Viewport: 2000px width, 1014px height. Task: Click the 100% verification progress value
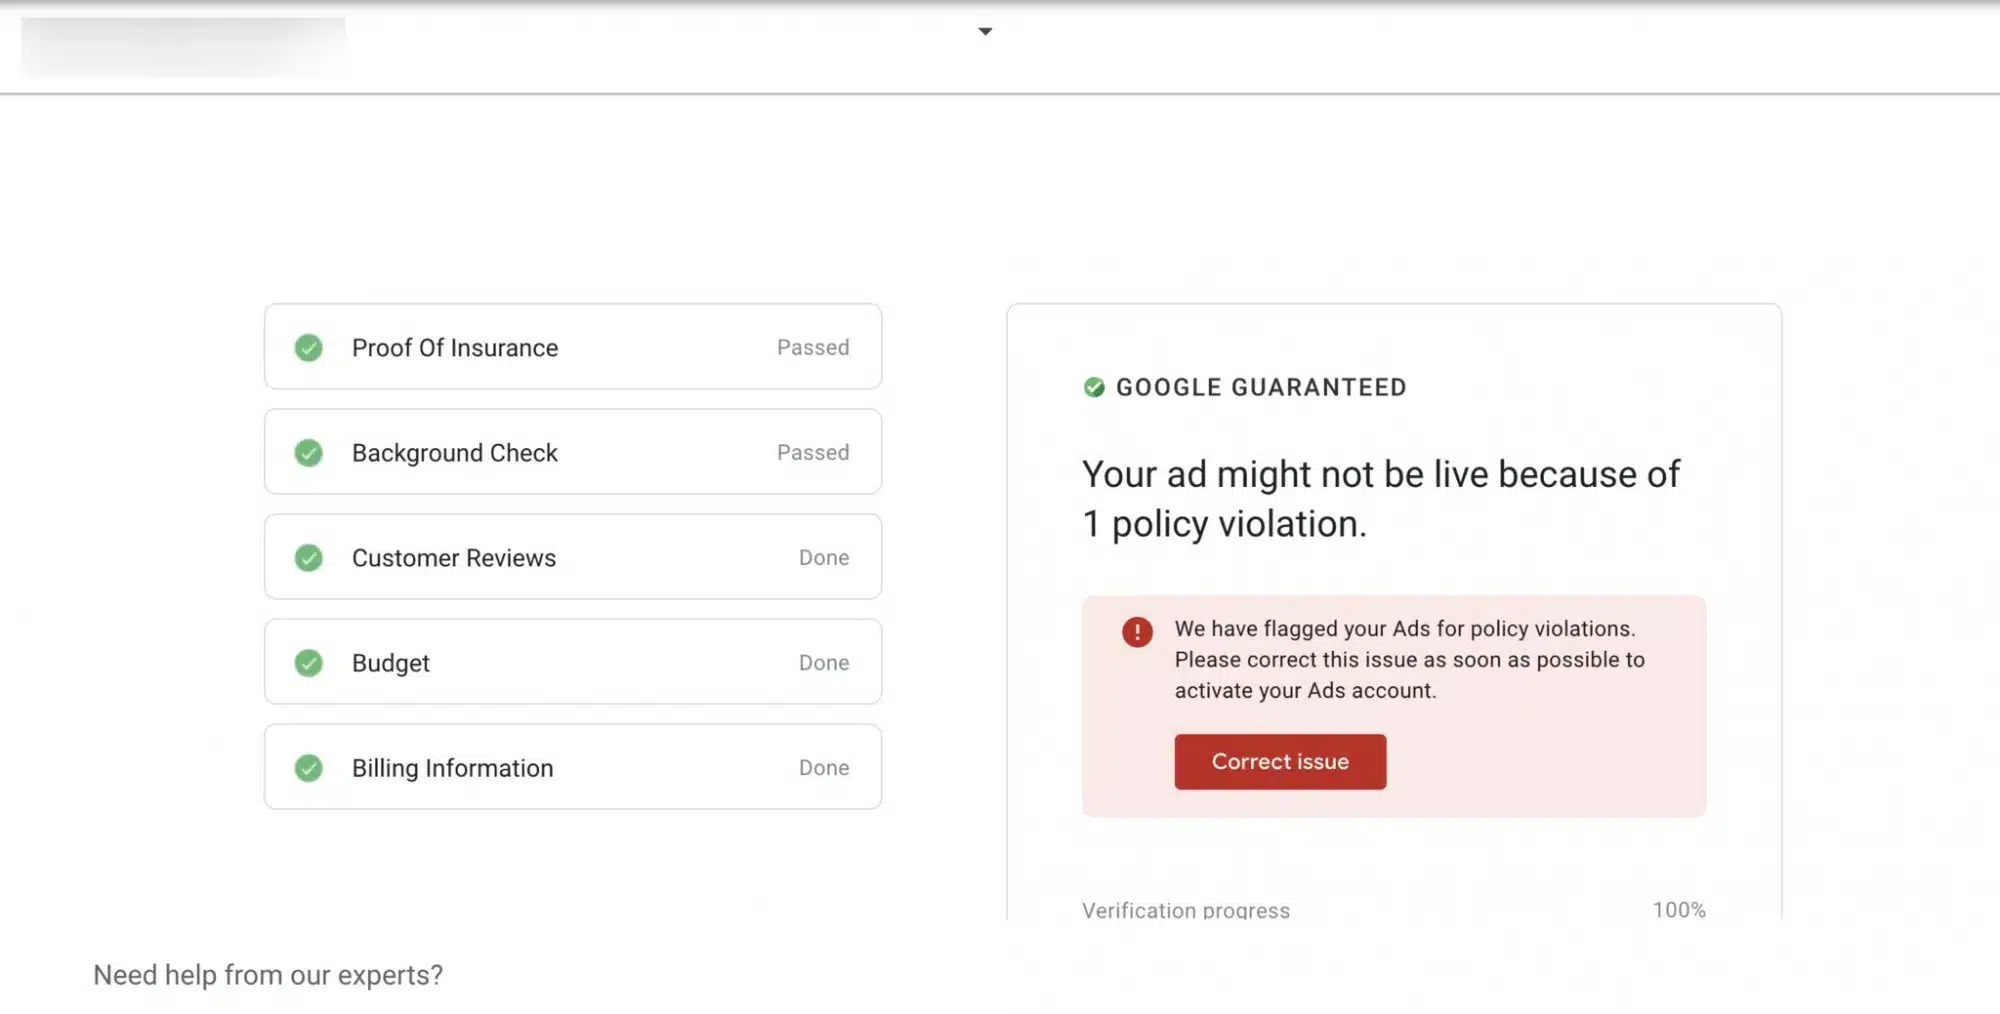1679,909
